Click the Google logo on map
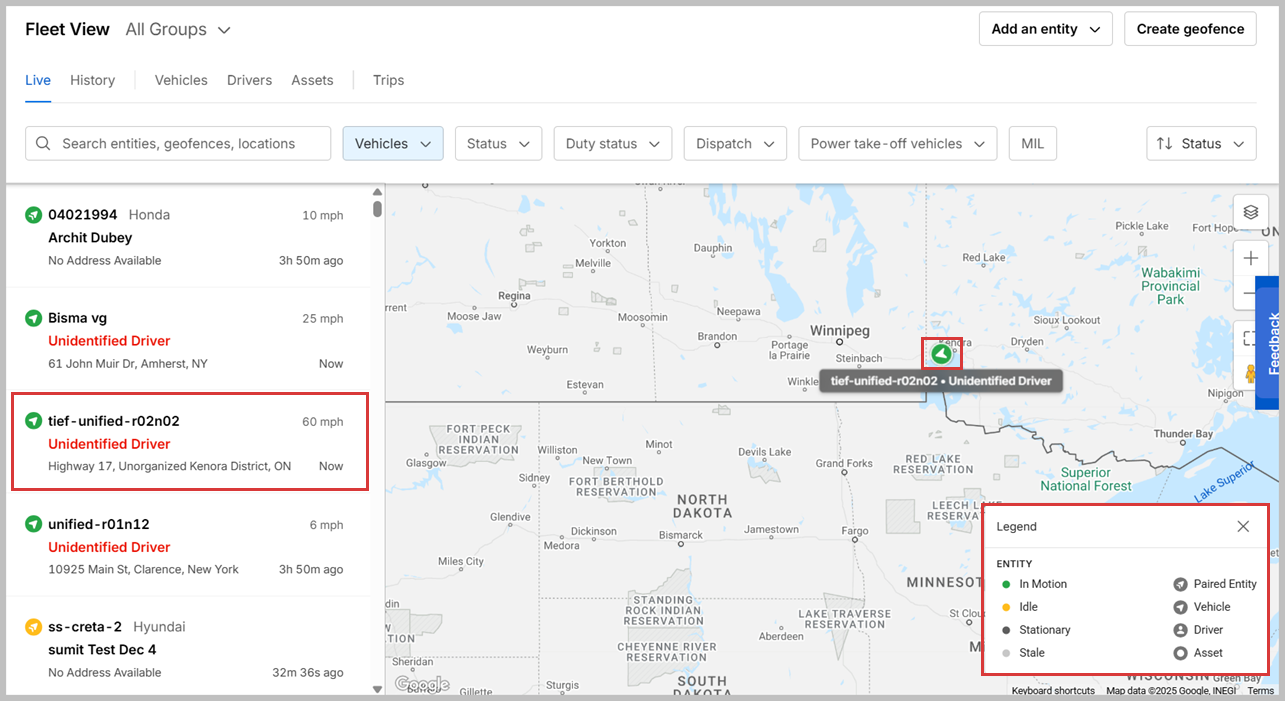 (422, 684)
